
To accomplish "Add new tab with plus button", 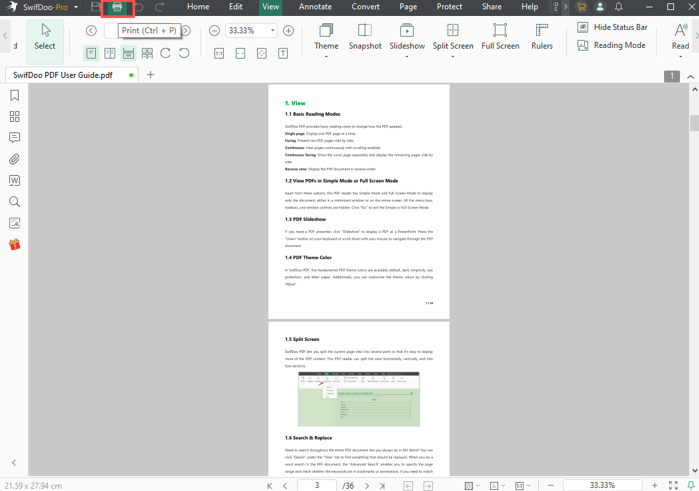I will 150,74.
